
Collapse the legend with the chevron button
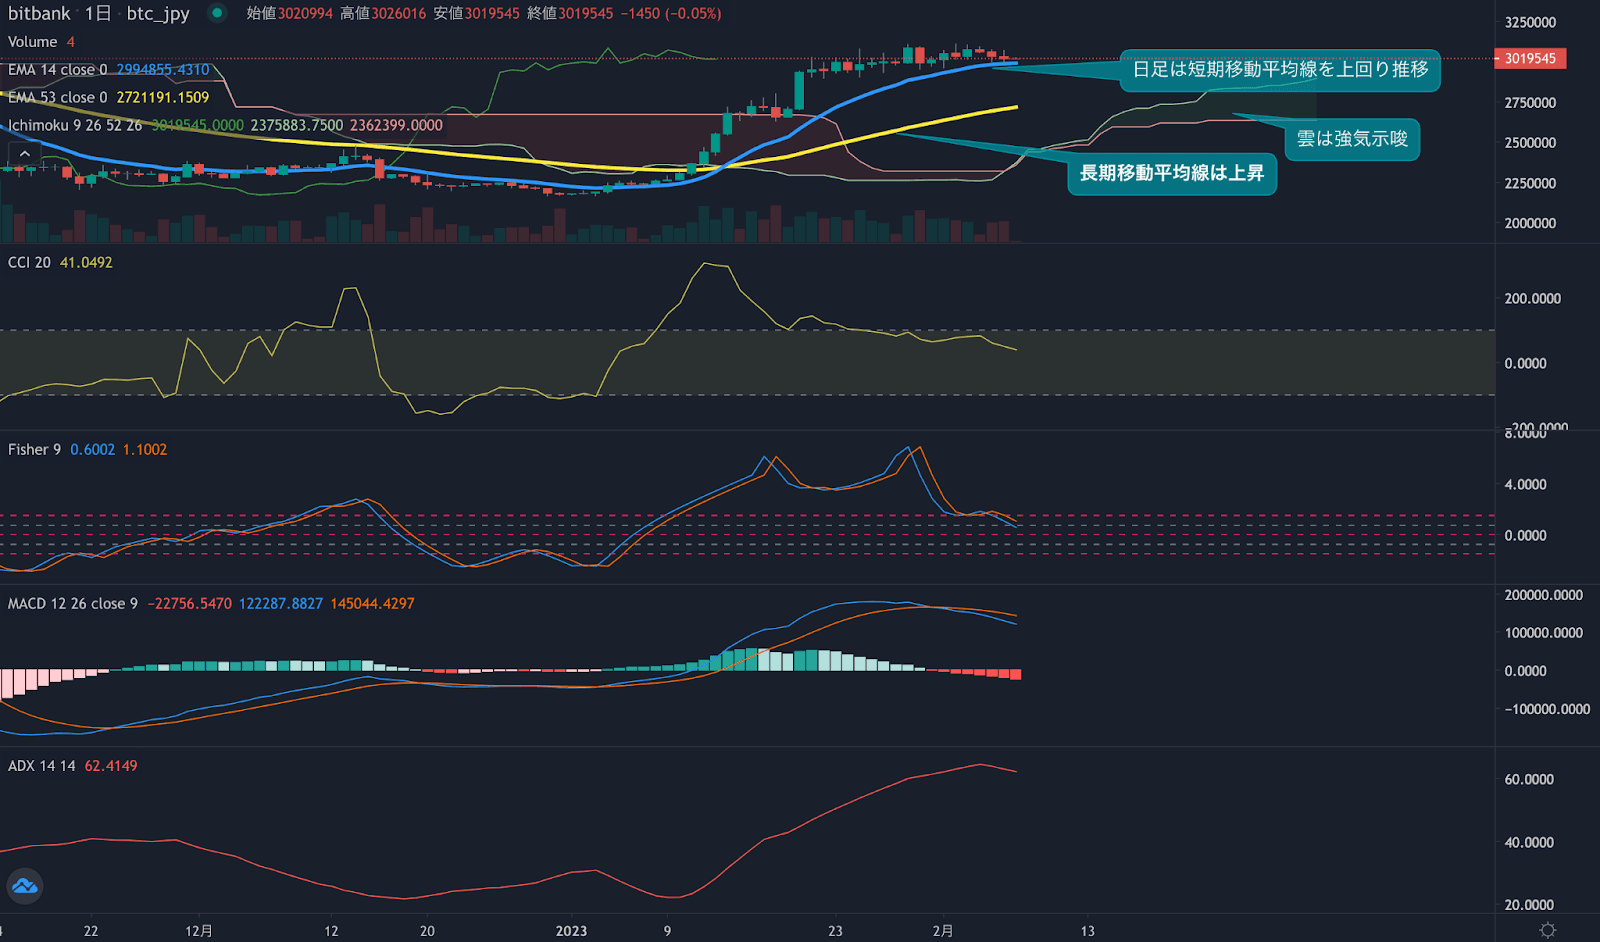point(24,152)
